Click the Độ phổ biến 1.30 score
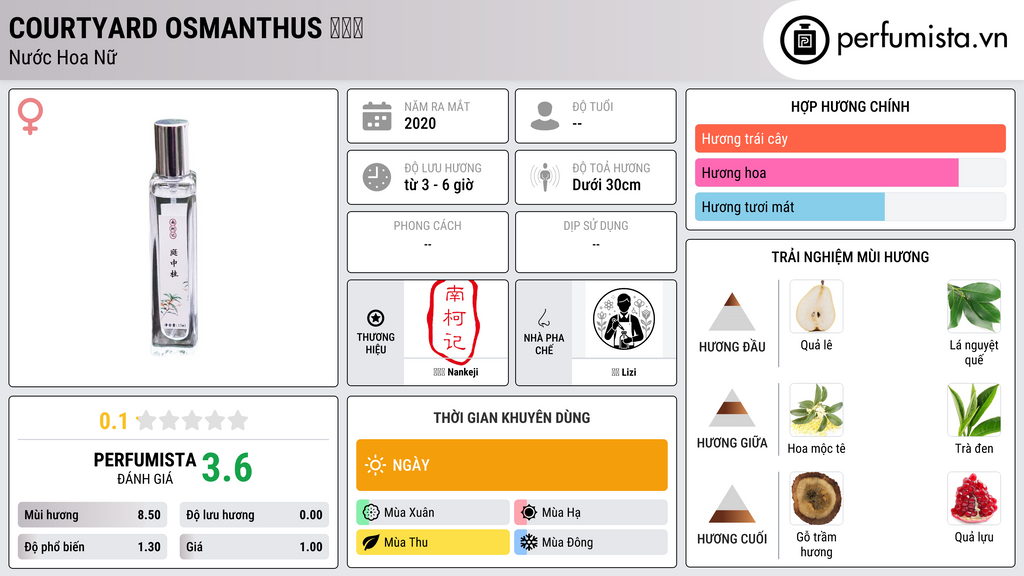1024x576 pixels. 92,547
